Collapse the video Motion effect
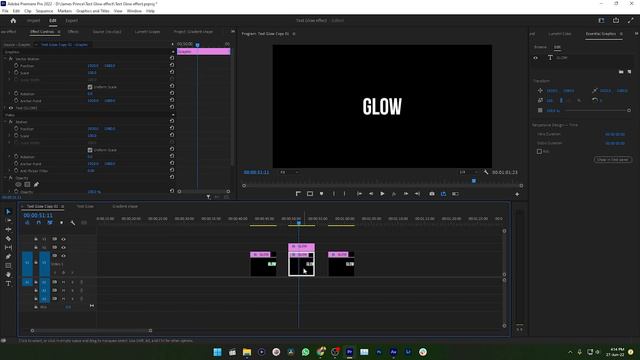640x360 pixels. click(5, 122)
